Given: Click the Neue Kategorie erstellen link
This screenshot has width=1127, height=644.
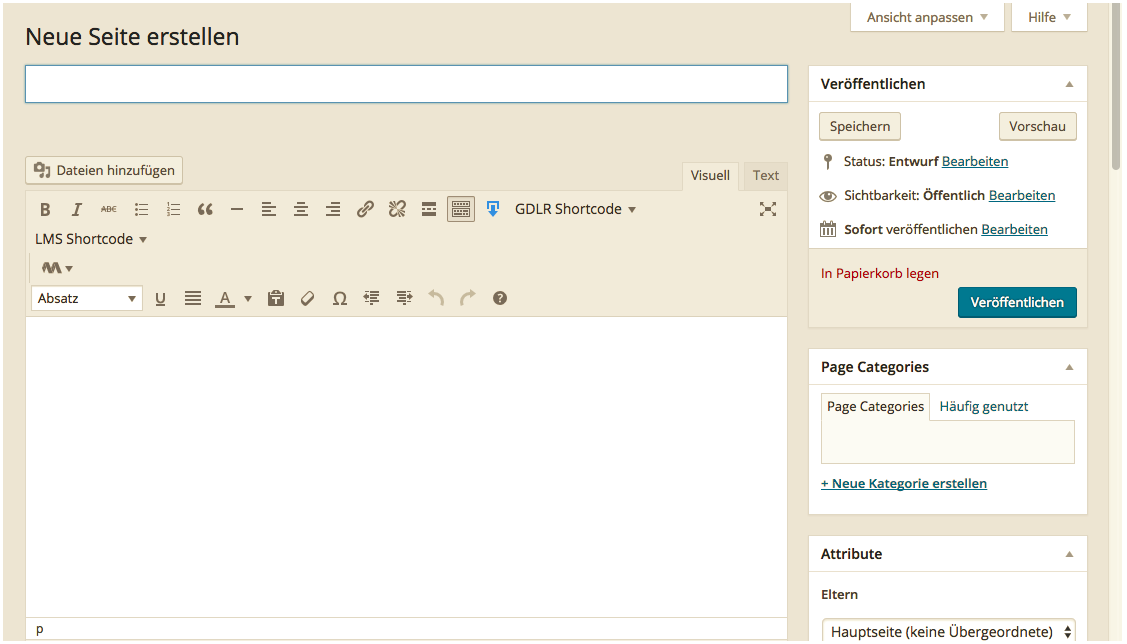Looking at the screenshot, I should (904, 484).
